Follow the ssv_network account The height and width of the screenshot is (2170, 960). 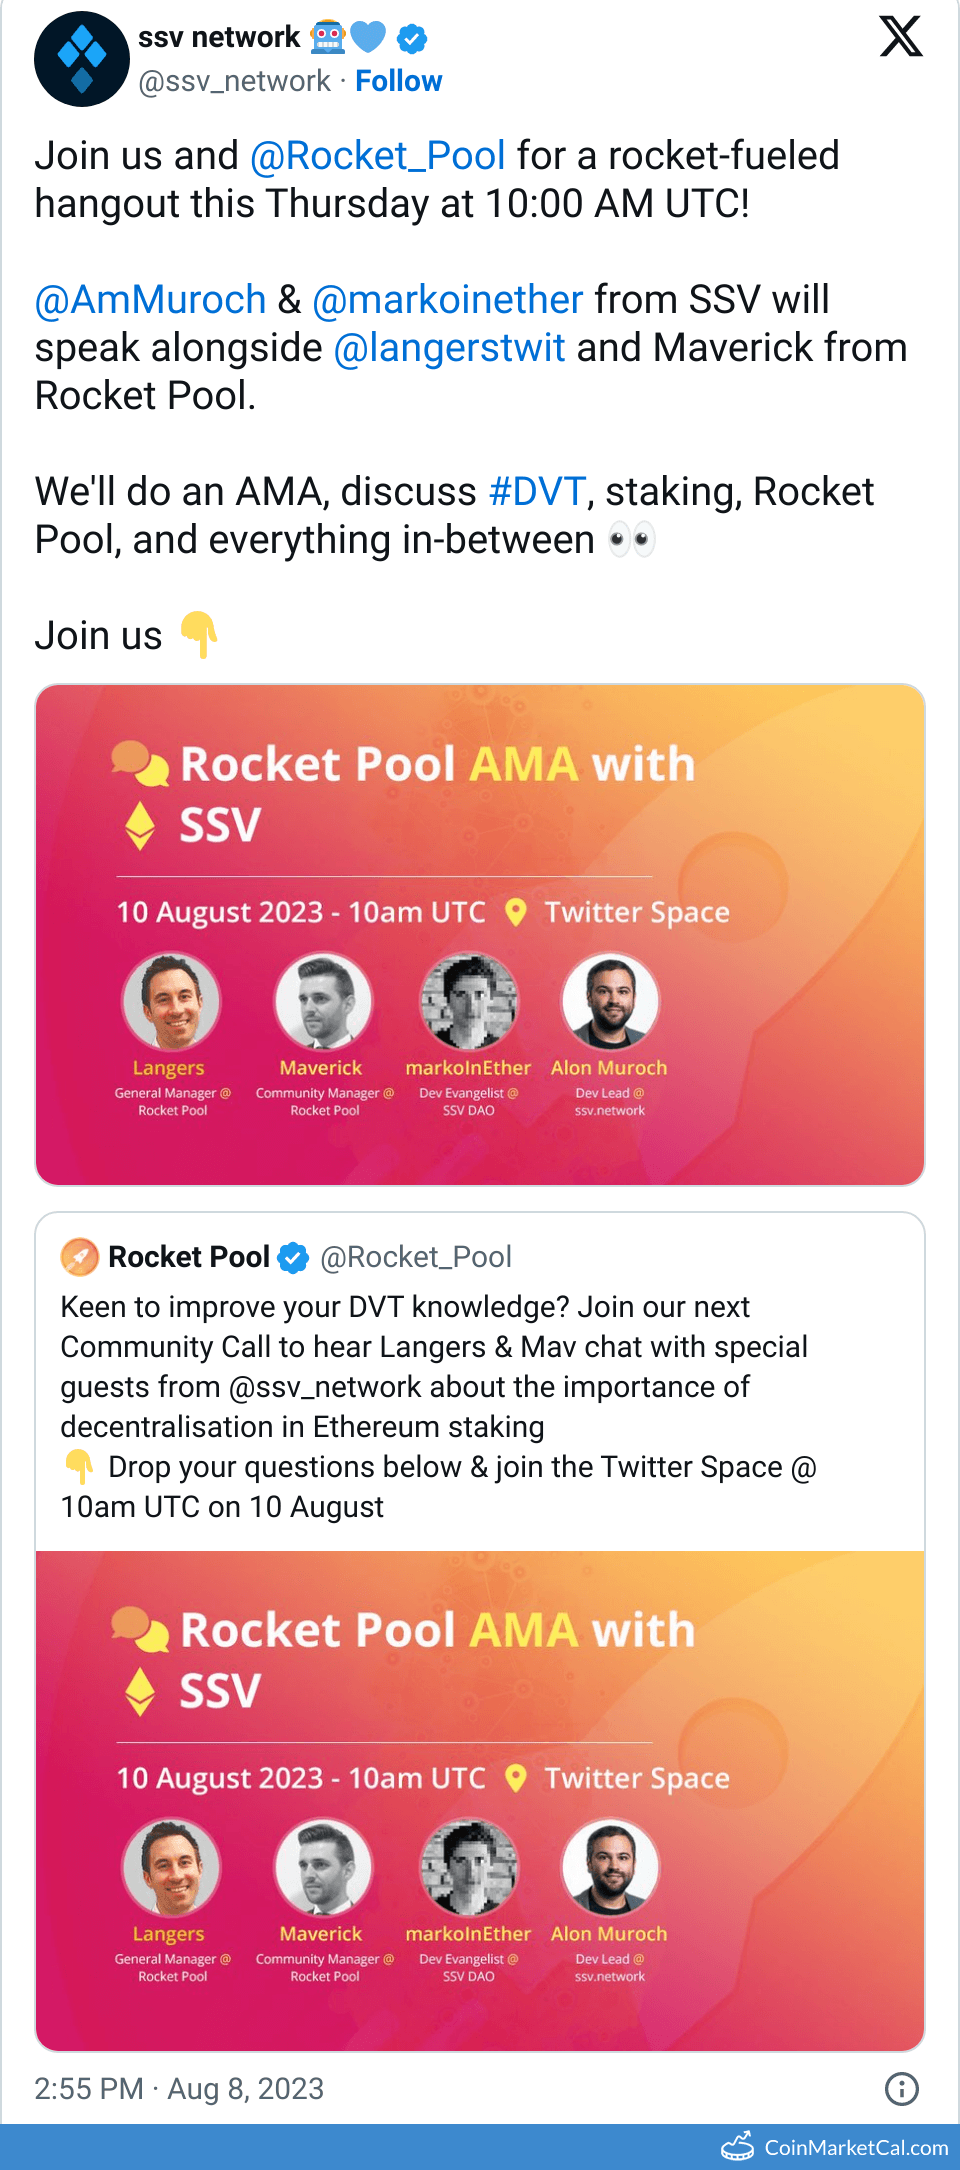(398, 81)
